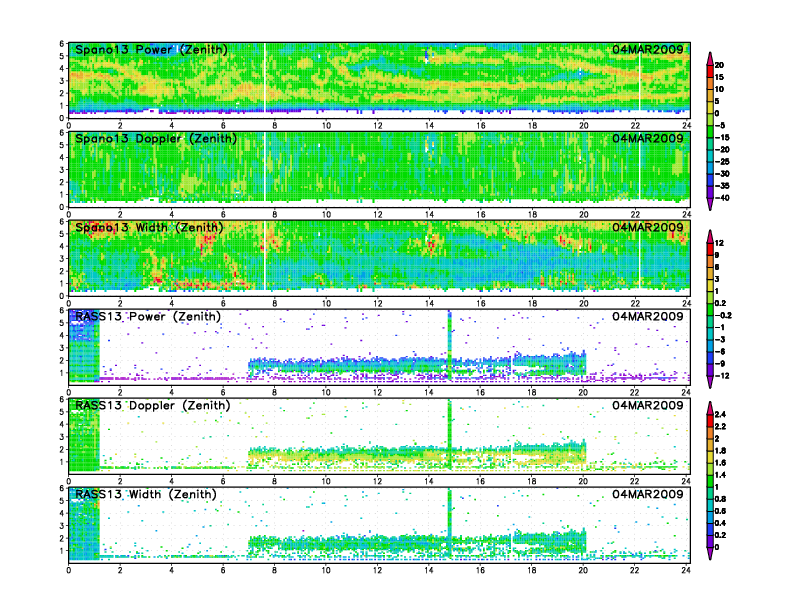Image resolution: width=792 pixels, height=612 pixels.
Task: Click 04MAR2009 date in Spano13 Power panel
Action: 648,49
